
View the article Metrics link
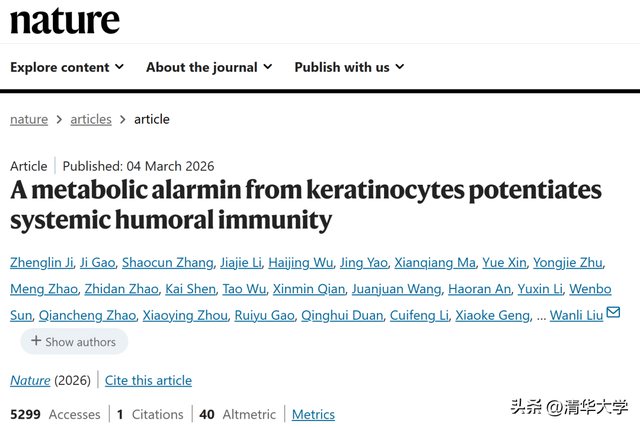click(x=313, y=414)
